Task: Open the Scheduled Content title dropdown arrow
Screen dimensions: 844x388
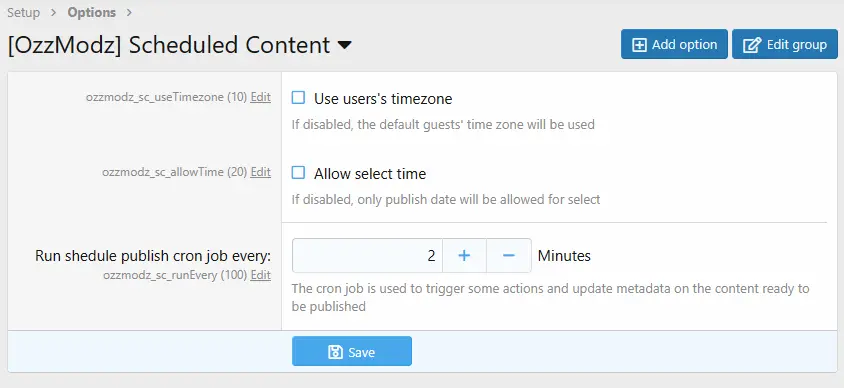Action: pos(344,46)
